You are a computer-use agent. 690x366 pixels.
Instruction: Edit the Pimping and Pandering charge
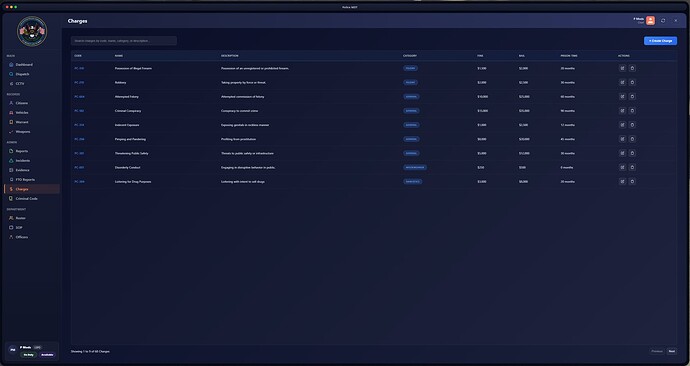(622, 139)
